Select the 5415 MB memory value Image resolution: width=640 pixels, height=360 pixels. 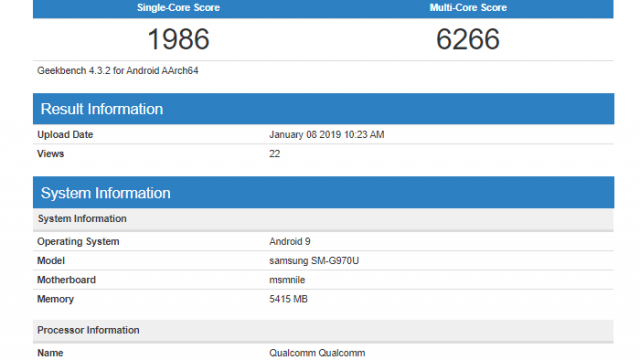[x=288, y=299]
